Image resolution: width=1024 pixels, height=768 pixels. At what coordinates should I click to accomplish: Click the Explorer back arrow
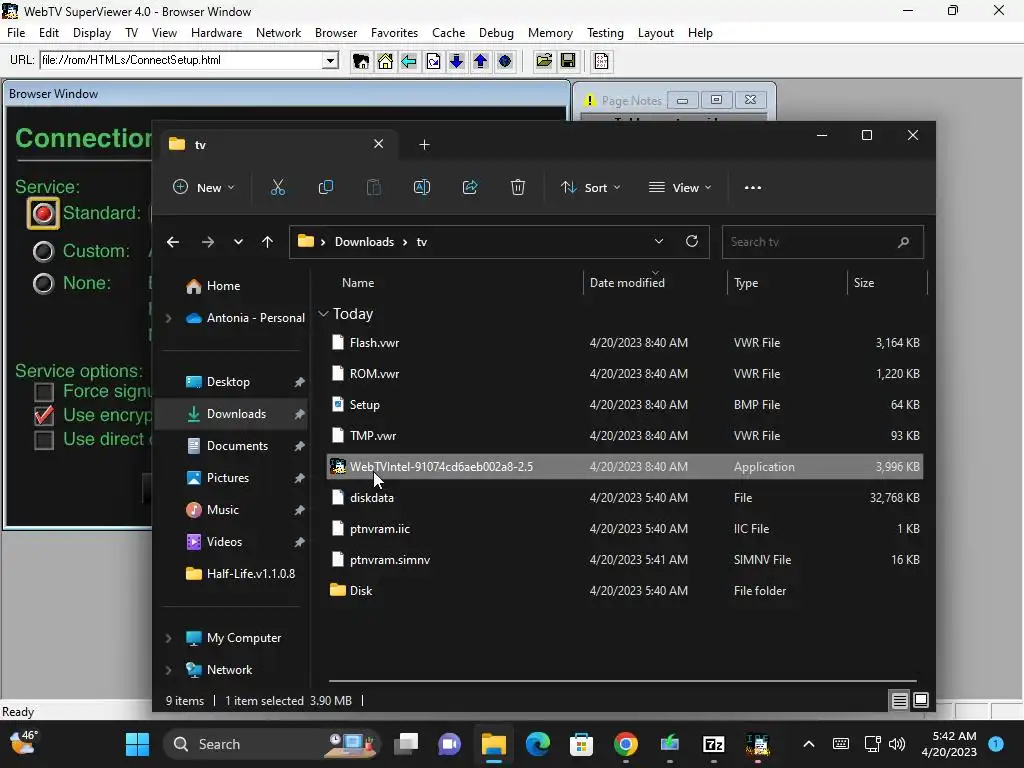point(173,242)
